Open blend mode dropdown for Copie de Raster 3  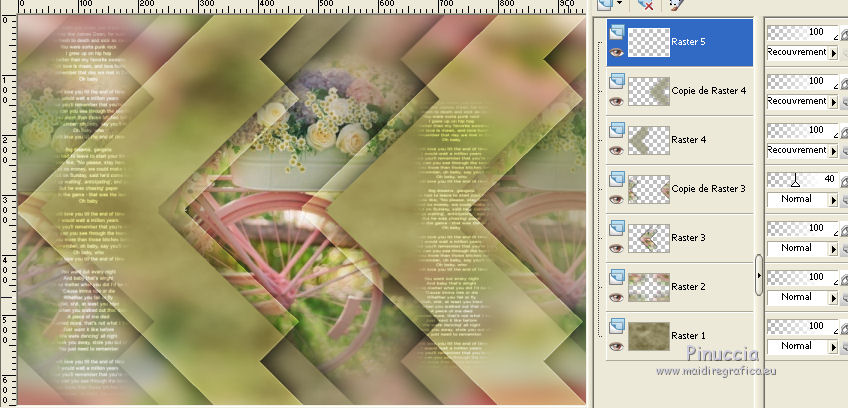834,200
